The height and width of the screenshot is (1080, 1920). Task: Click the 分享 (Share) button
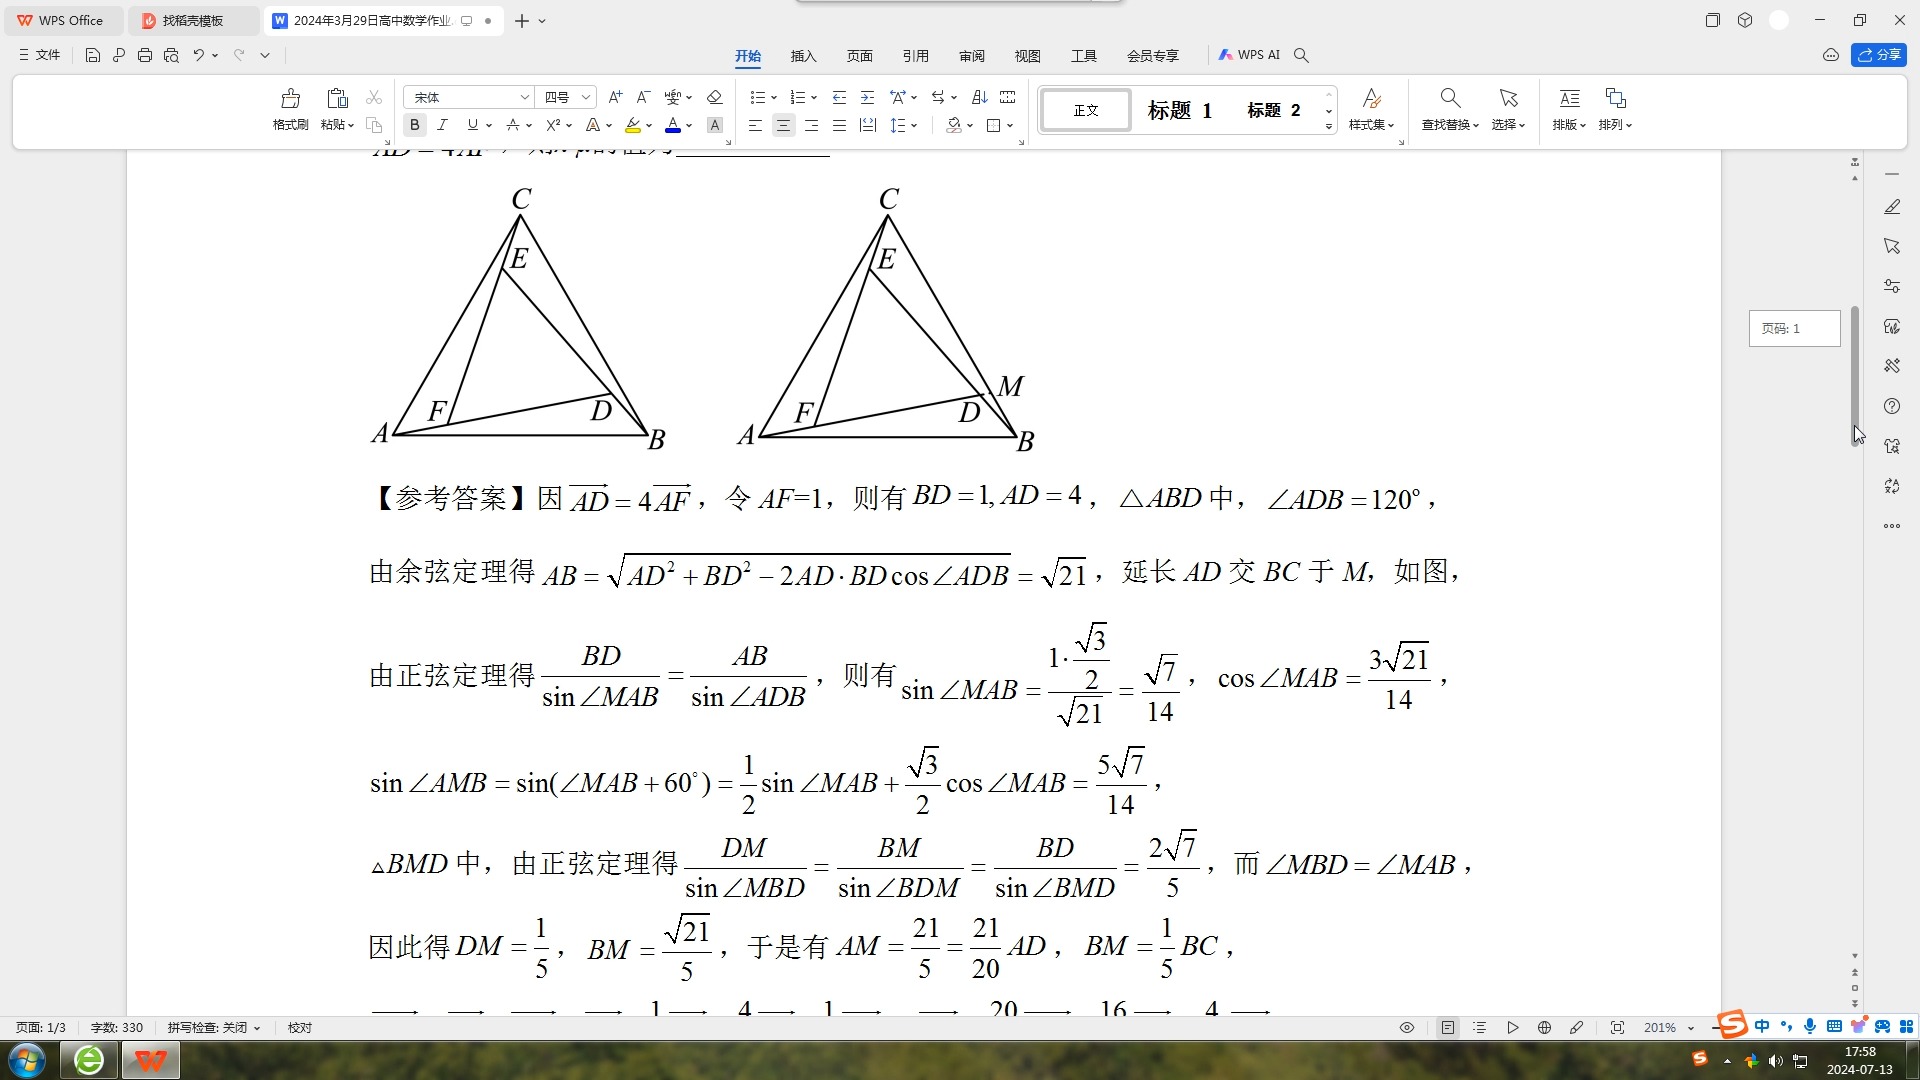[x=1879, y=55]
